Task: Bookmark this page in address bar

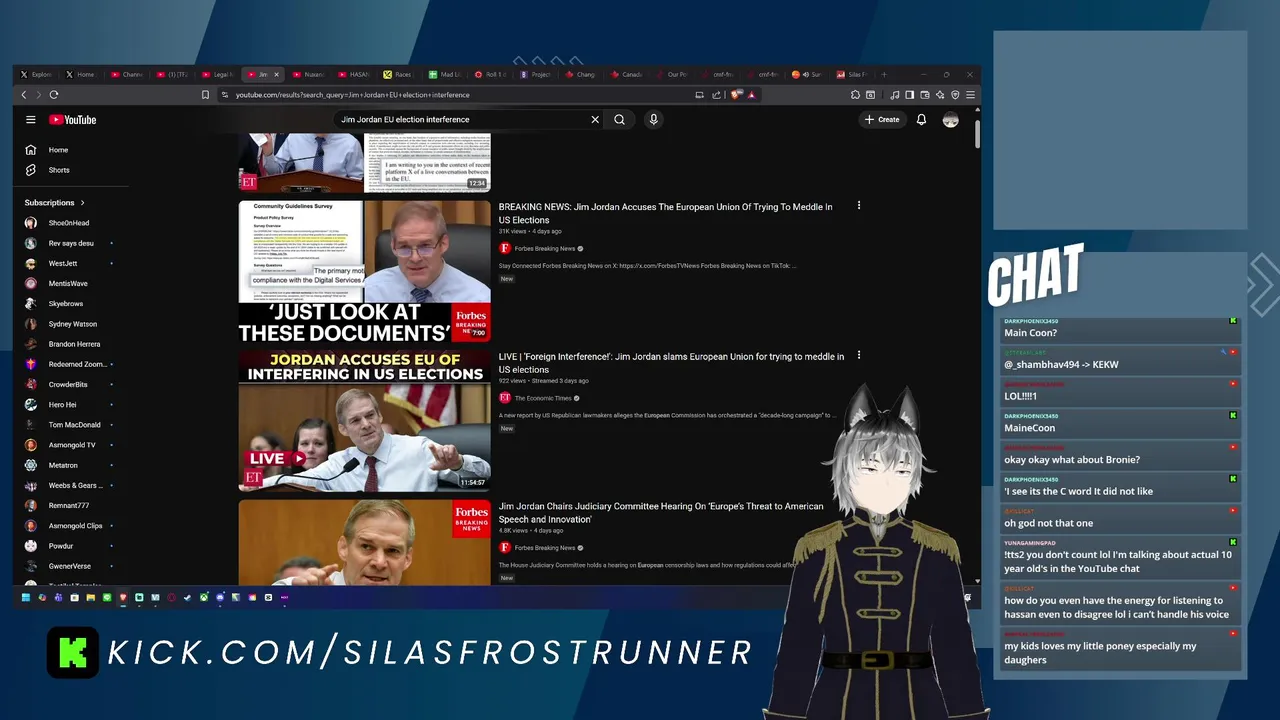Action: (x=205, y=95)
